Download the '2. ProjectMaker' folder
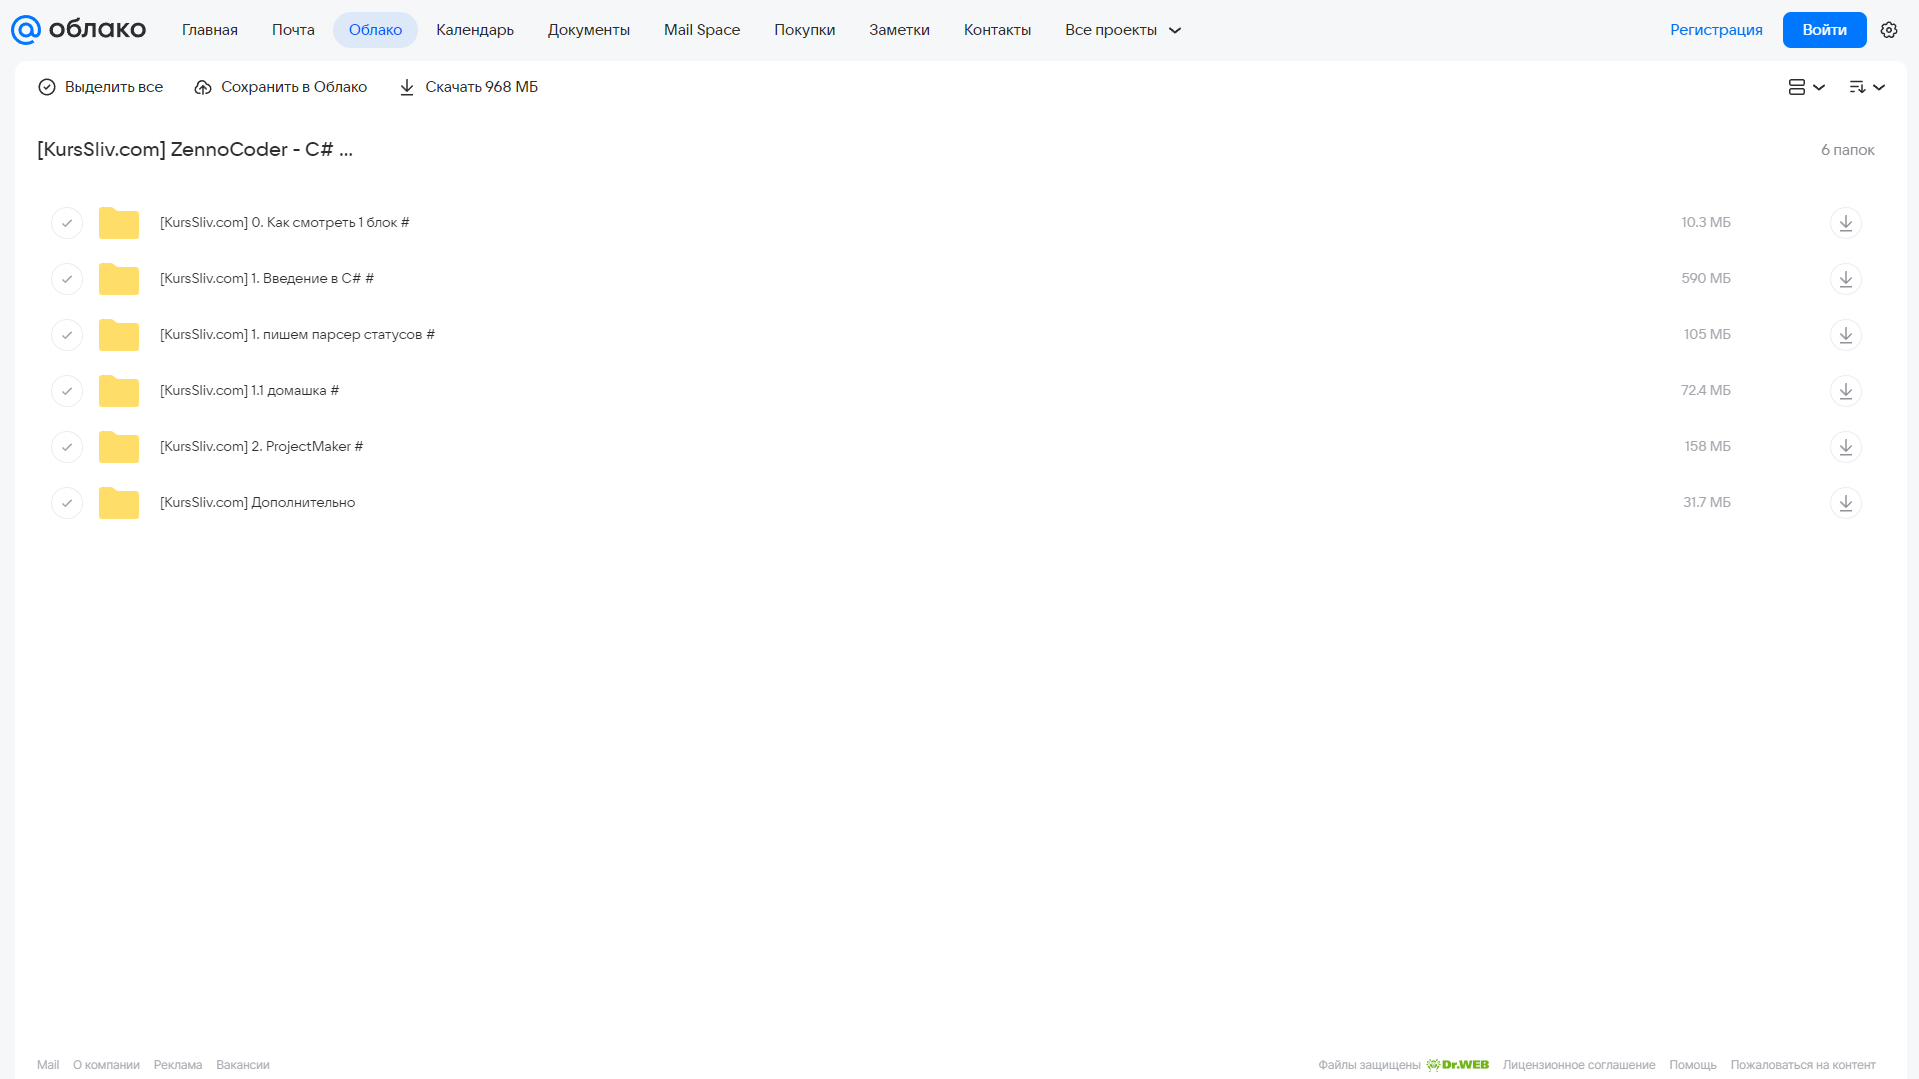The image size is (1919, 1079). (x=1845, y=446)
